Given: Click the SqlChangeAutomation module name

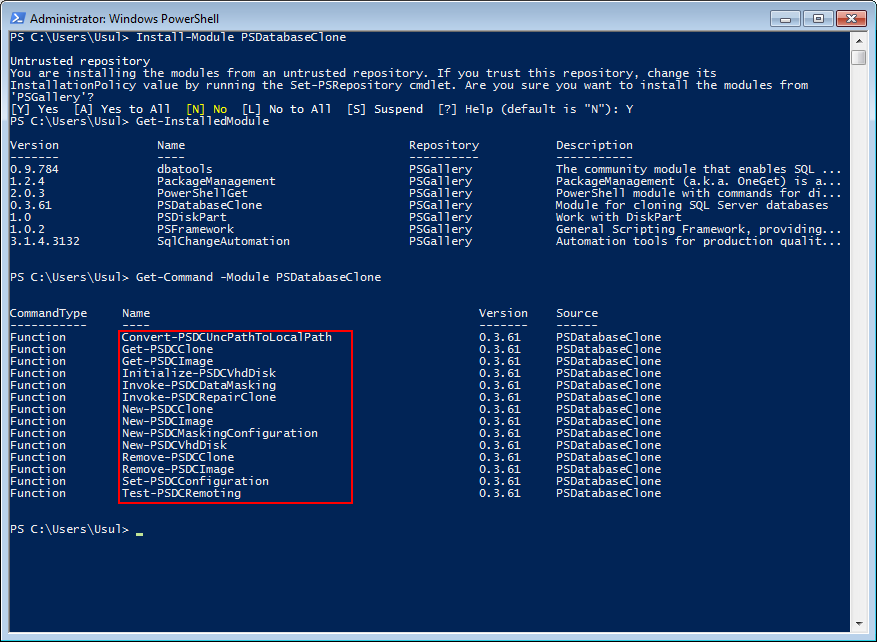Looking at the screenshot, I should tap(223, 241).
